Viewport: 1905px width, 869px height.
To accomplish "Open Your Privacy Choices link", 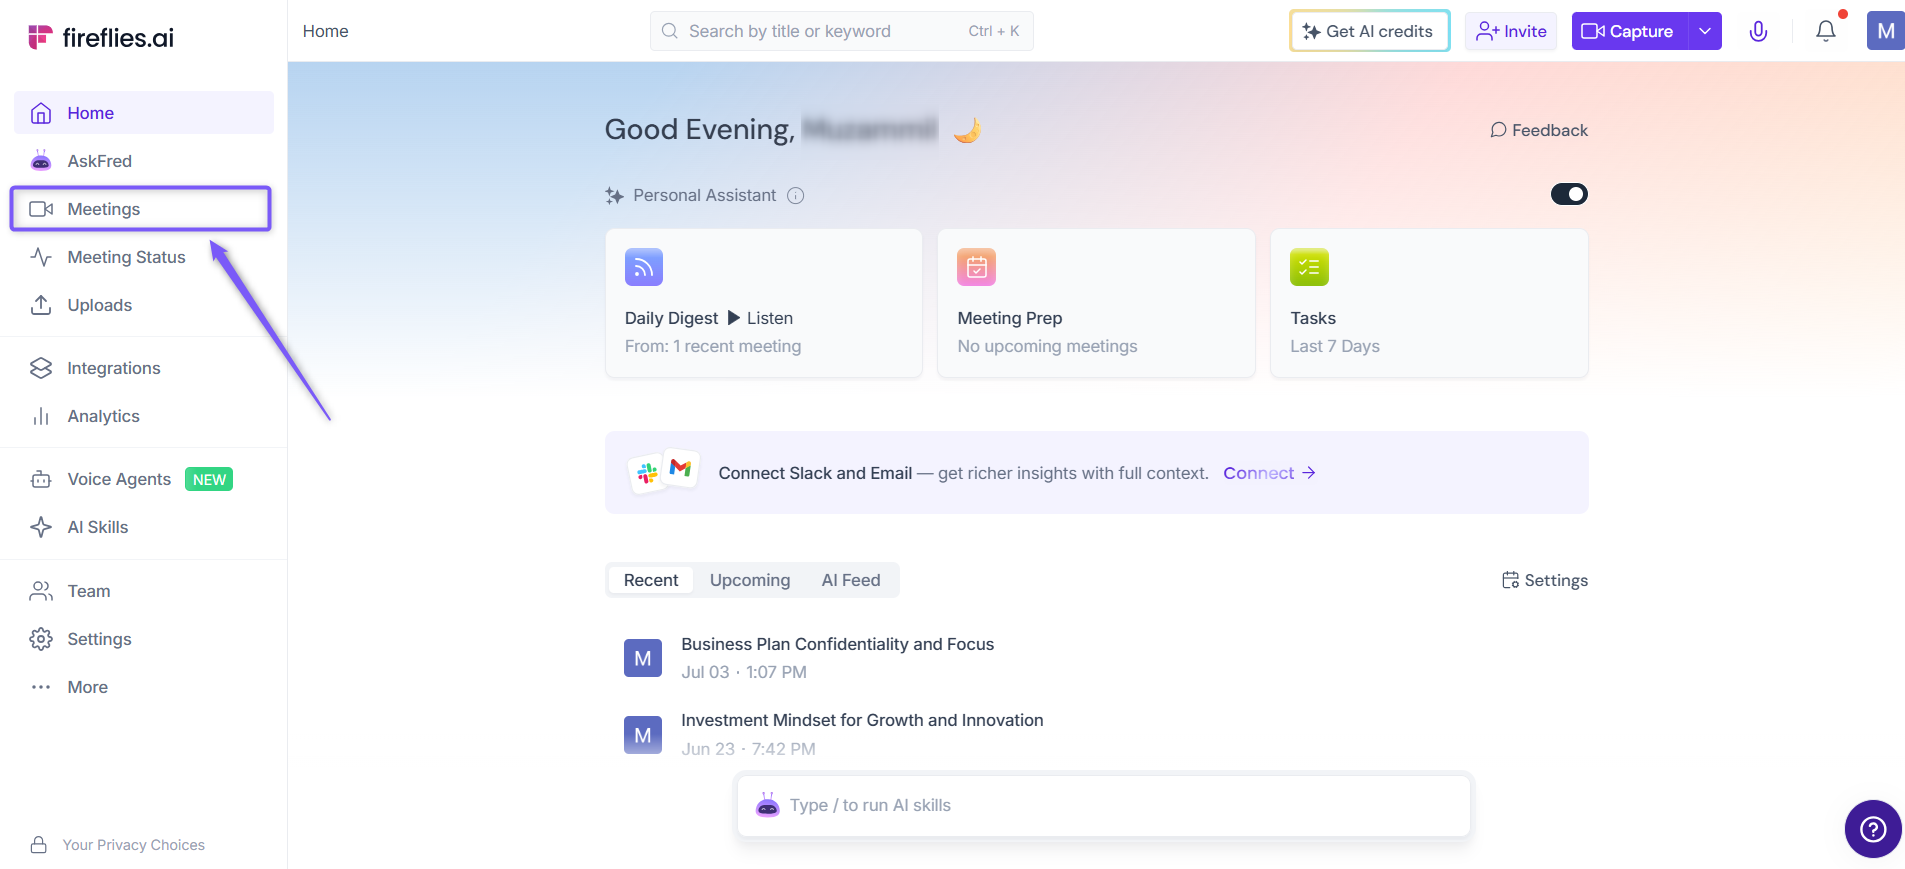I will point(118,845).
